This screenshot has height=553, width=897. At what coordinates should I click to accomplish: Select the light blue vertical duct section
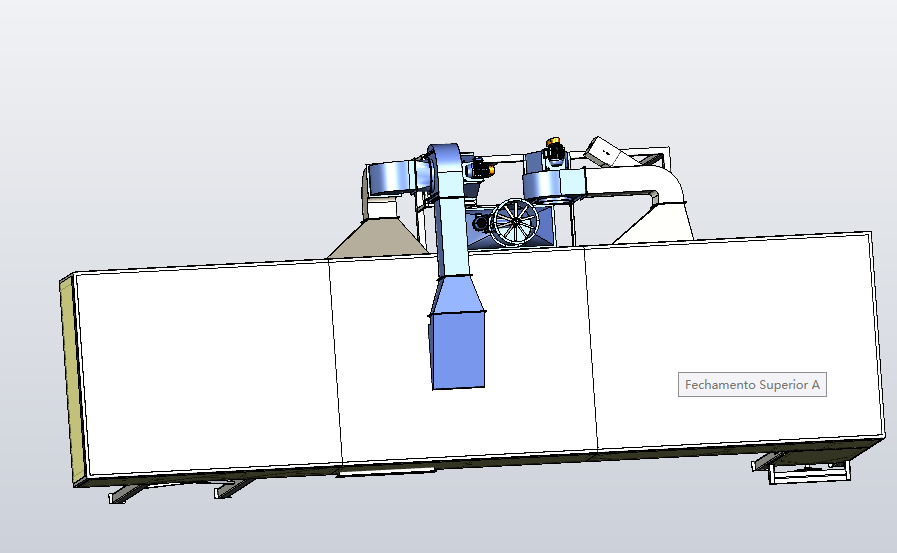click(x=453, y=237)
